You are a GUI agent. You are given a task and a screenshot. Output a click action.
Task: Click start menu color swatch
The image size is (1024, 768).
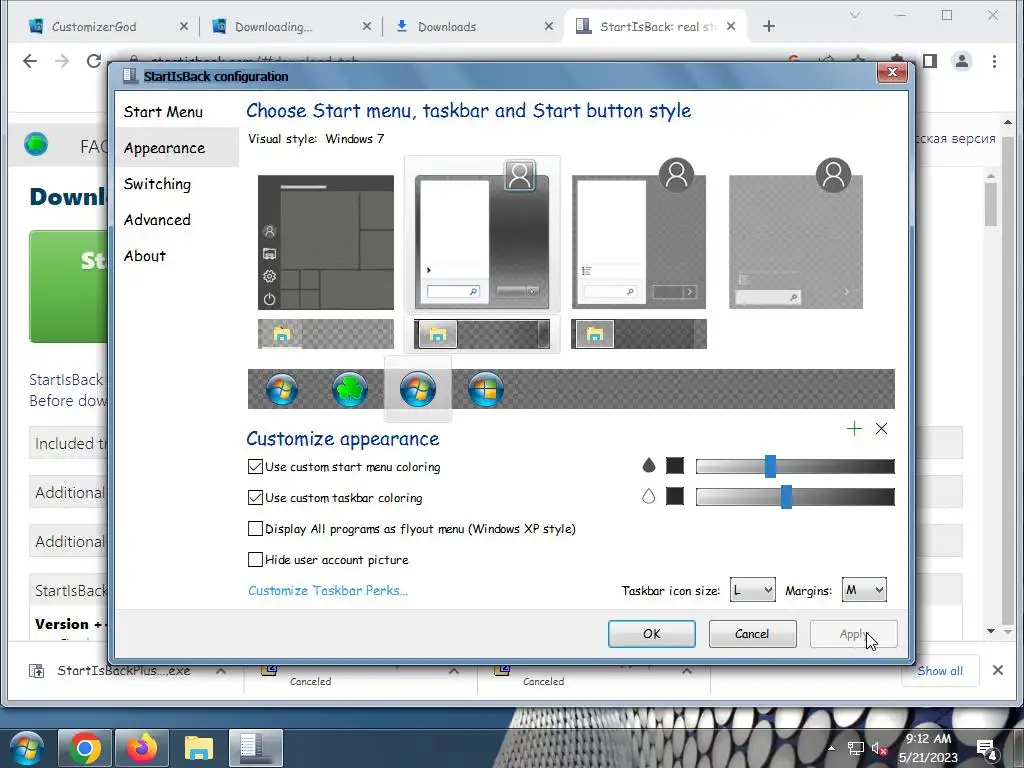coord(675,465)
